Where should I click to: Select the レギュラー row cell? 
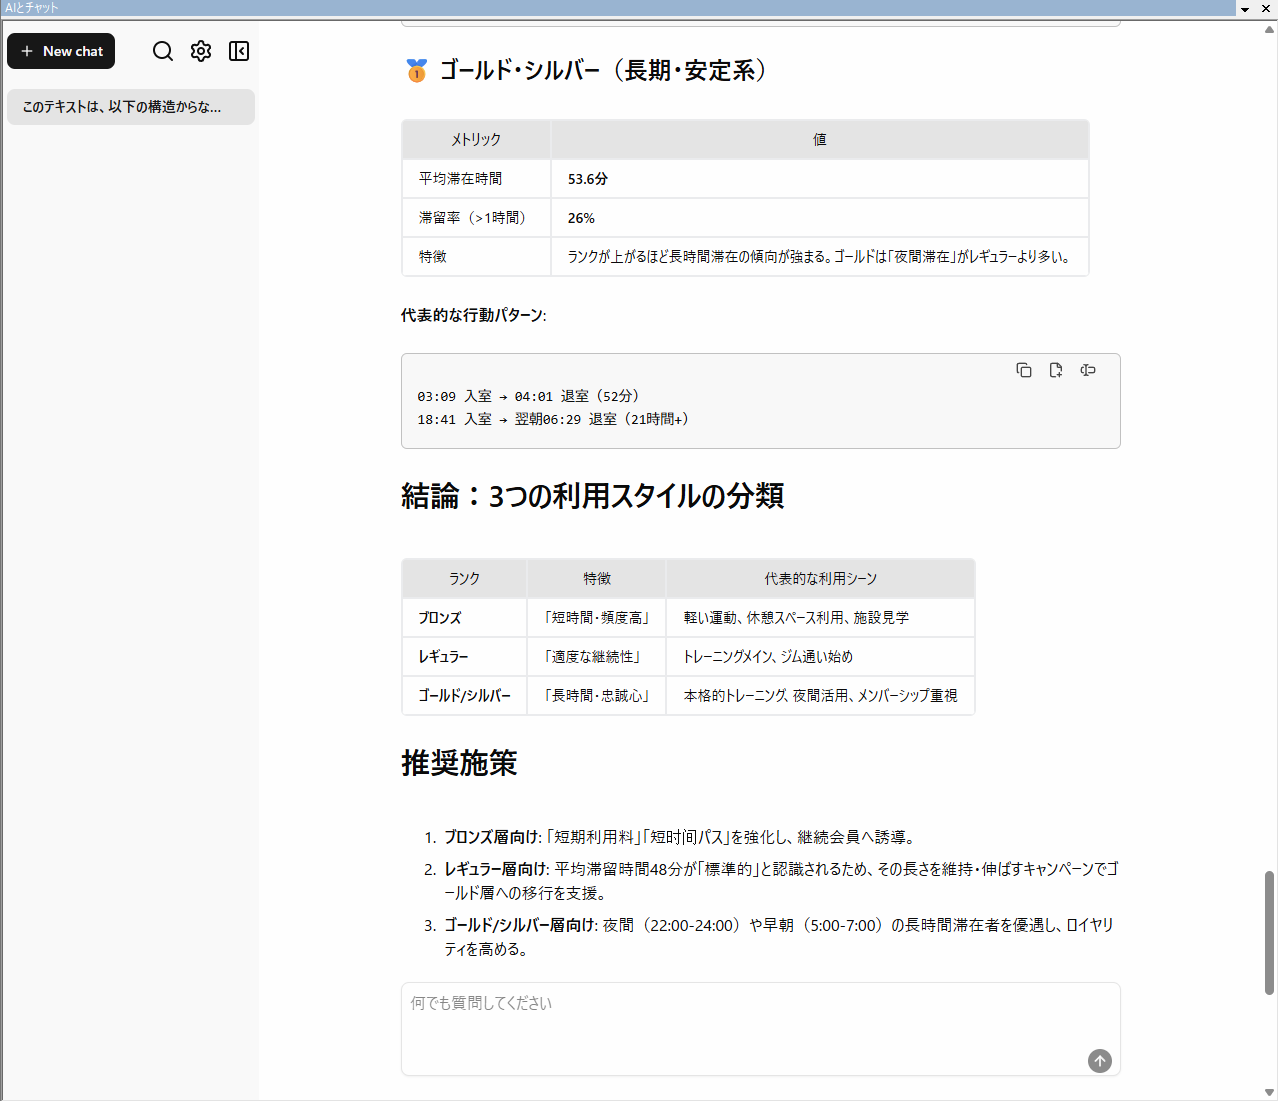coord(464,657)
